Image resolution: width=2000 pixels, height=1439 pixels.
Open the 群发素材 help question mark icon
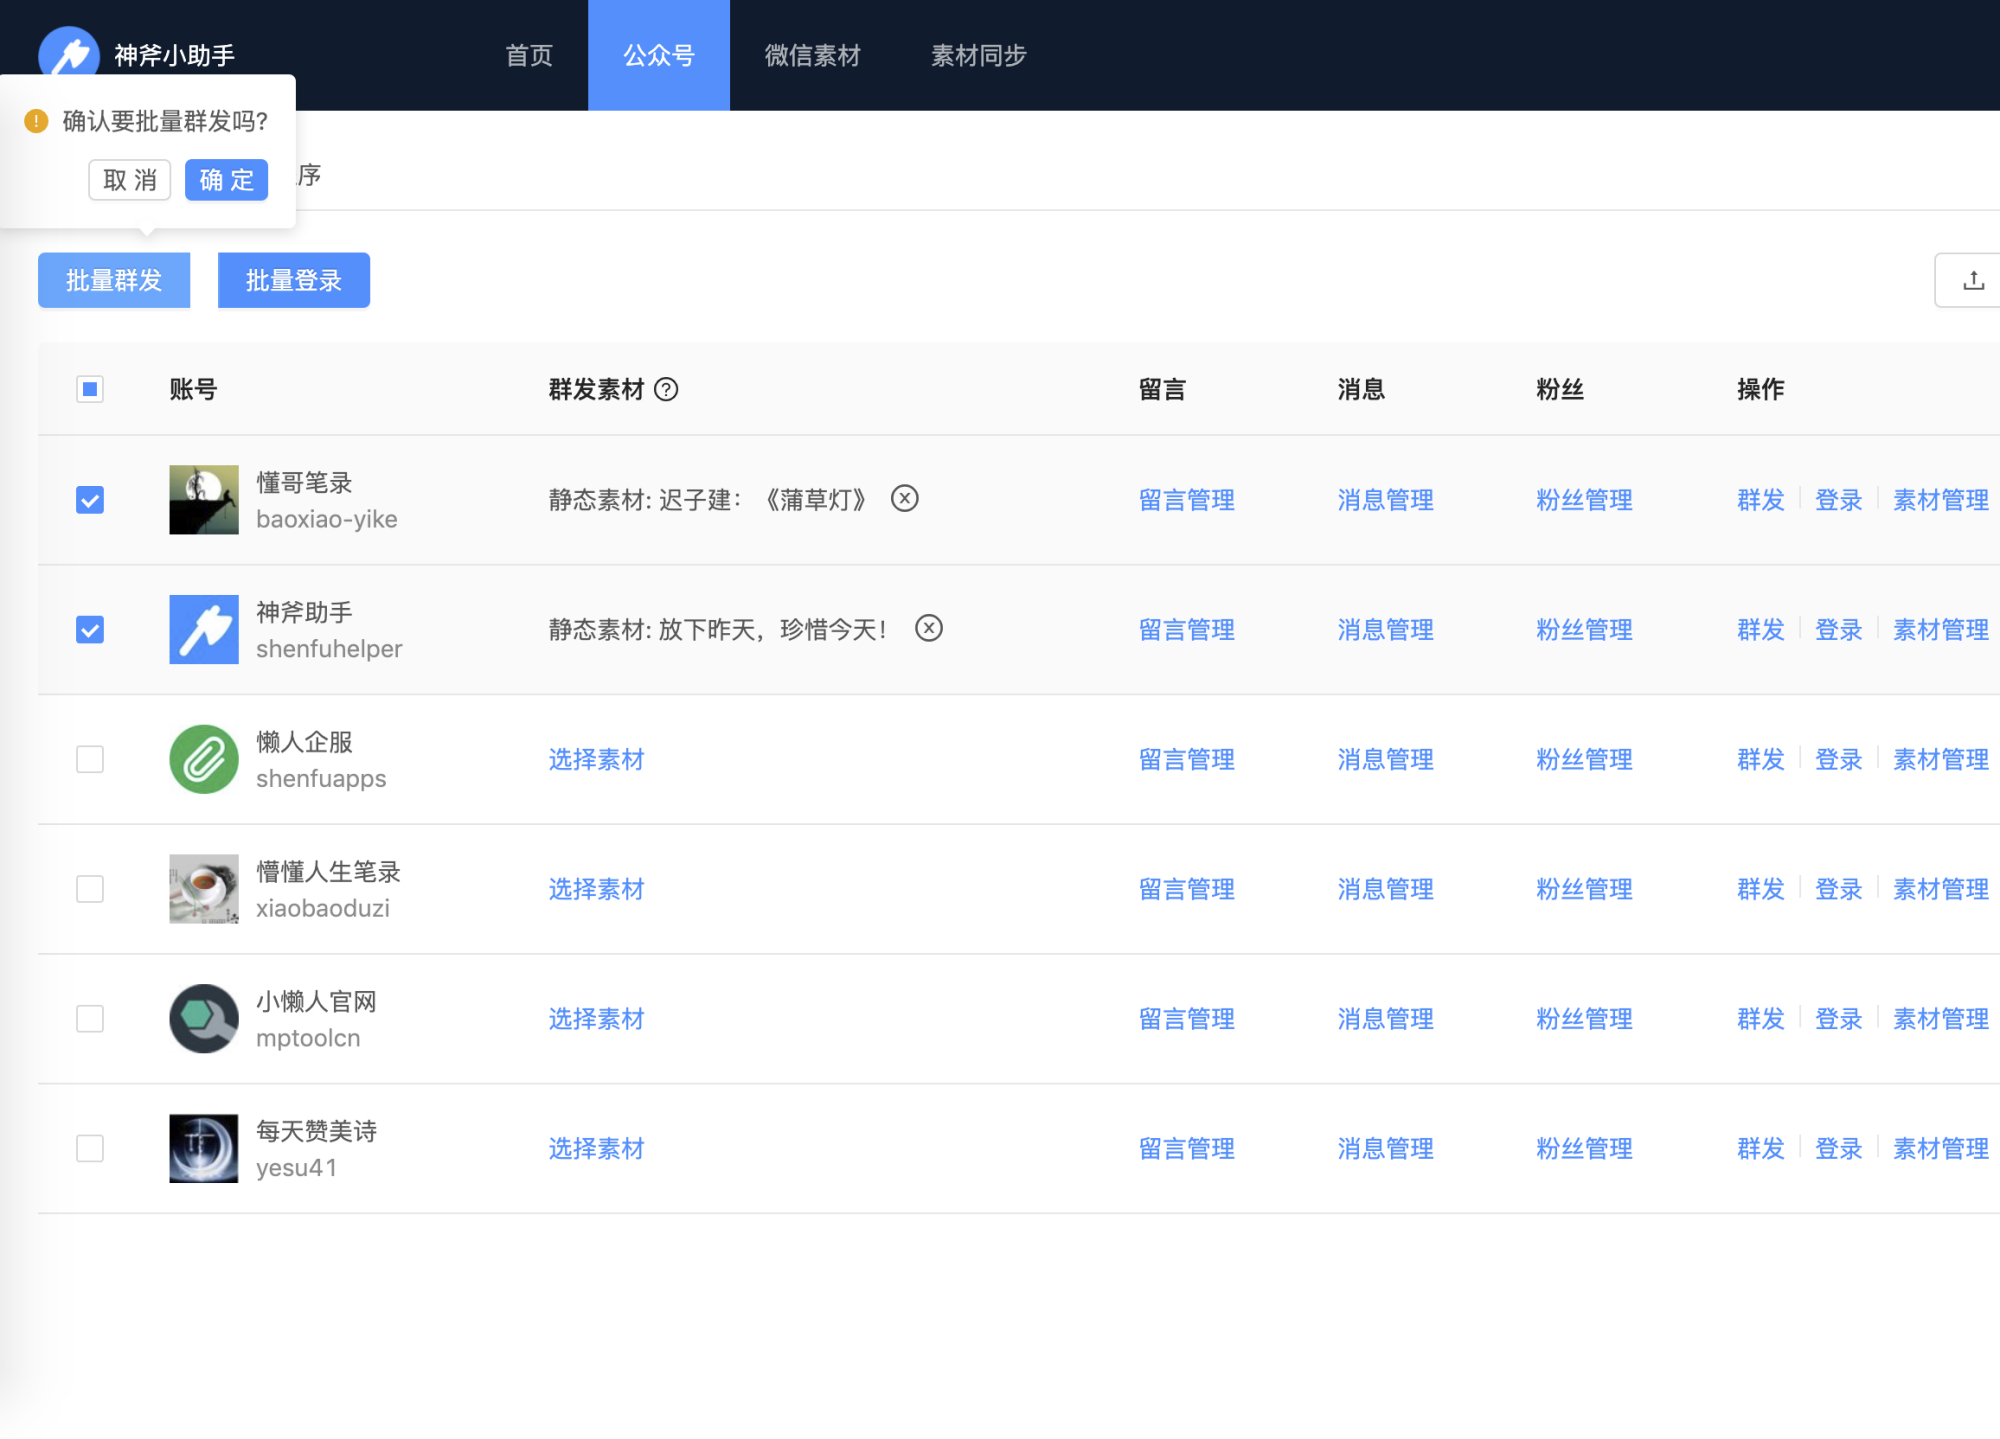click(666, 389)
